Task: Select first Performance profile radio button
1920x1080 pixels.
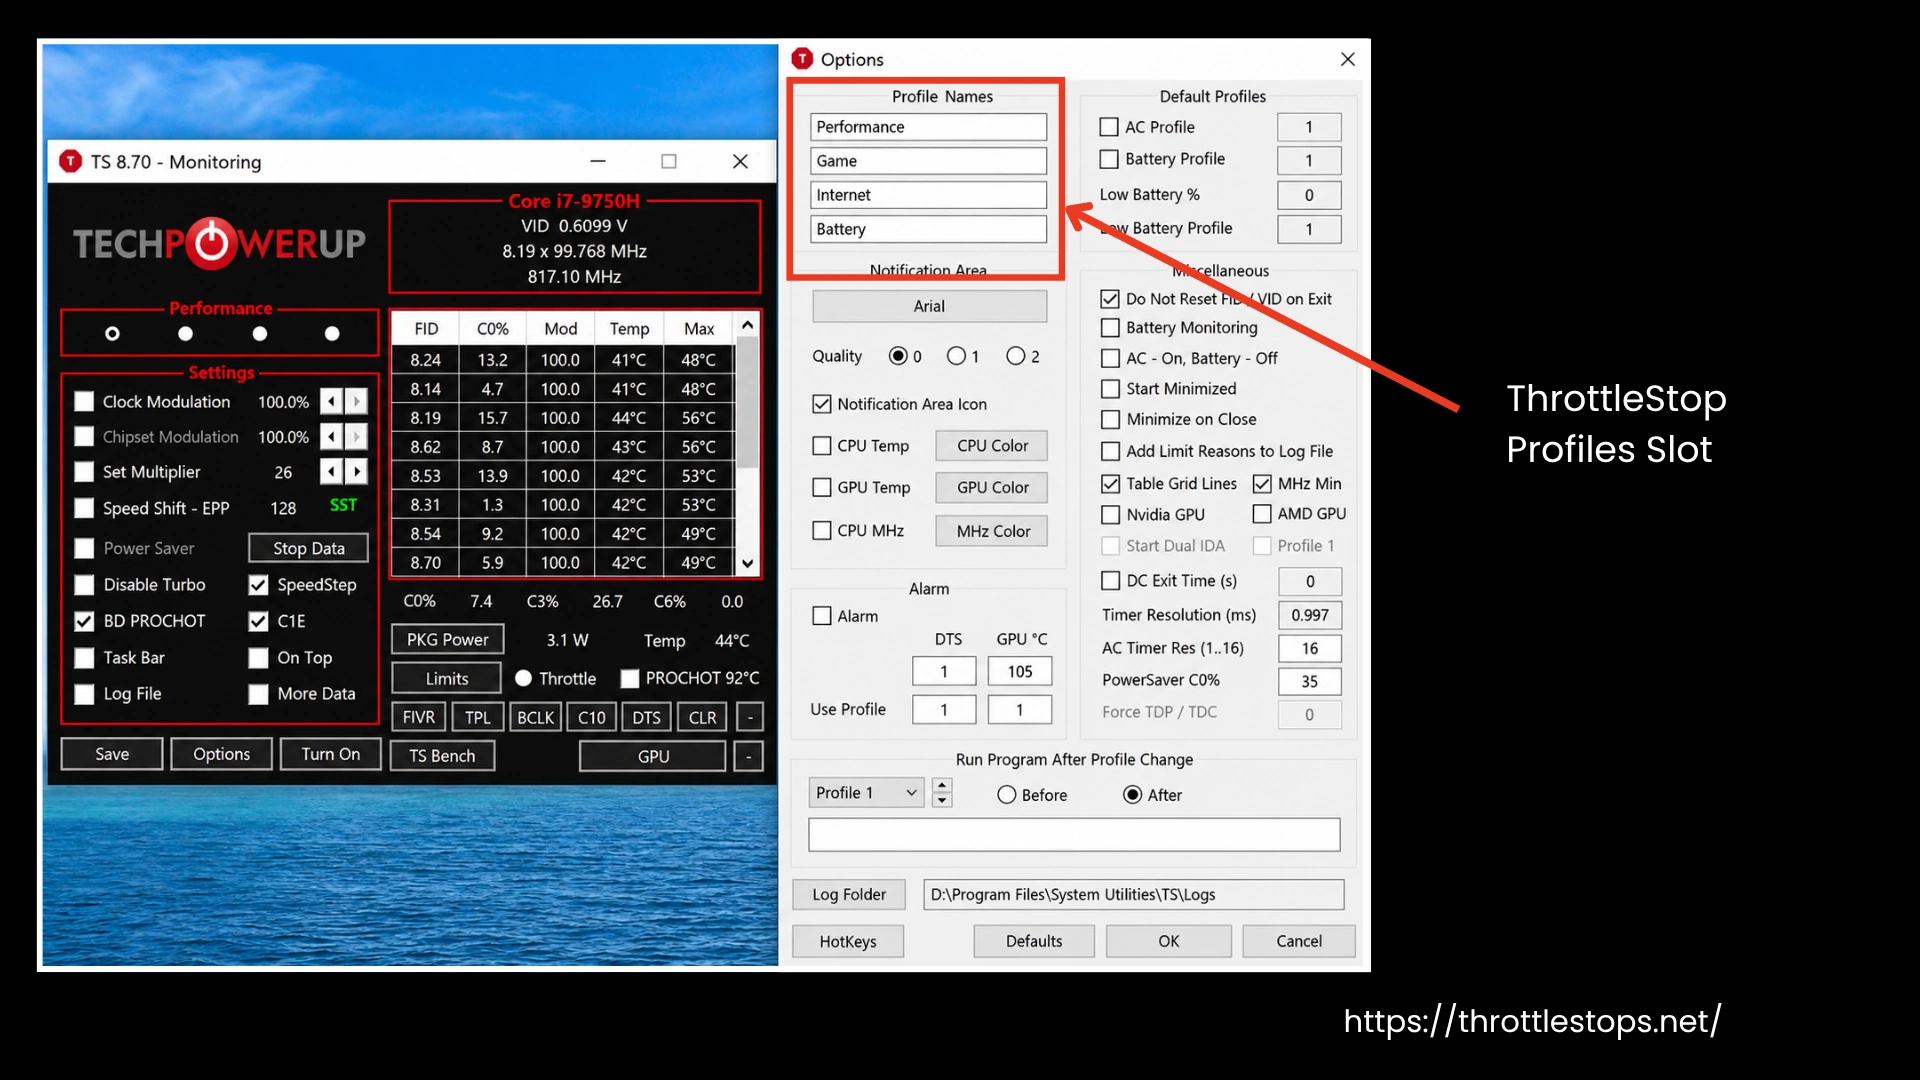Action: [112, 333]
